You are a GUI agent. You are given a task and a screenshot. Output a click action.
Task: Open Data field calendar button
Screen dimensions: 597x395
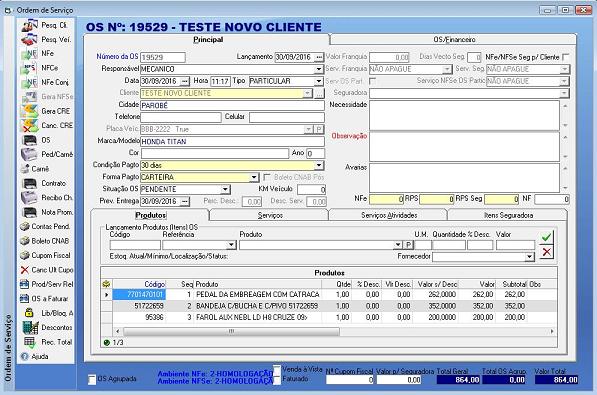coord(185,82)
